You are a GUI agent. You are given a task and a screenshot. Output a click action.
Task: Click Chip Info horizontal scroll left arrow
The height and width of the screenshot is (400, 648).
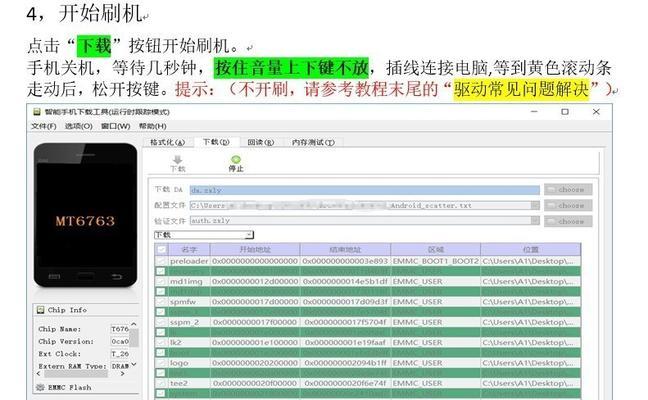click(x=39, y=374)
